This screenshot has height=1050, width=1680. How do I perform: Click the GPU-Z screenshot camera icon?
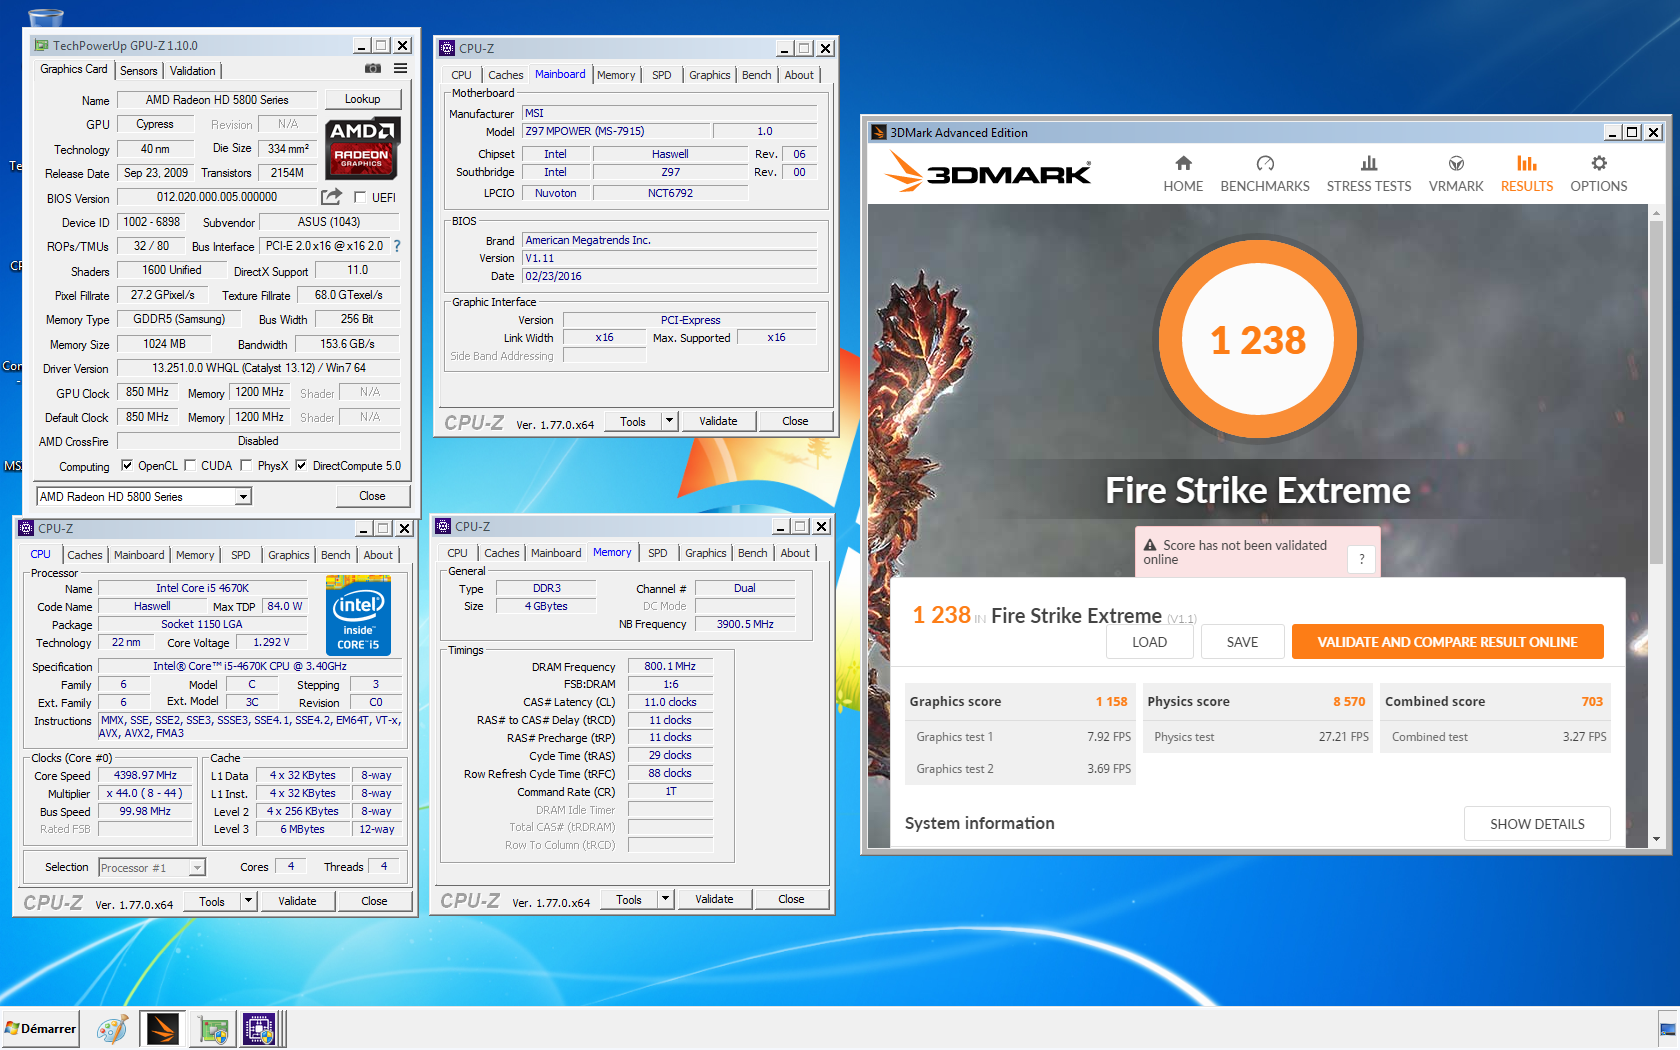point(373,69)
